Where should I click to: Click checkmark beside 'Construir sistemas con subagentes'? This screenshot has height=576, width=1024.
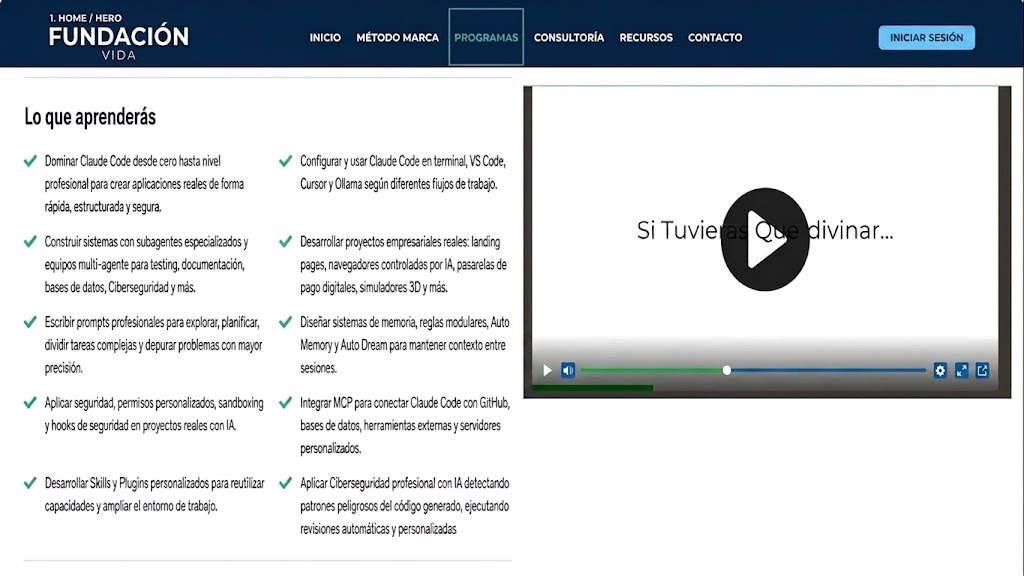pos(30,242)
